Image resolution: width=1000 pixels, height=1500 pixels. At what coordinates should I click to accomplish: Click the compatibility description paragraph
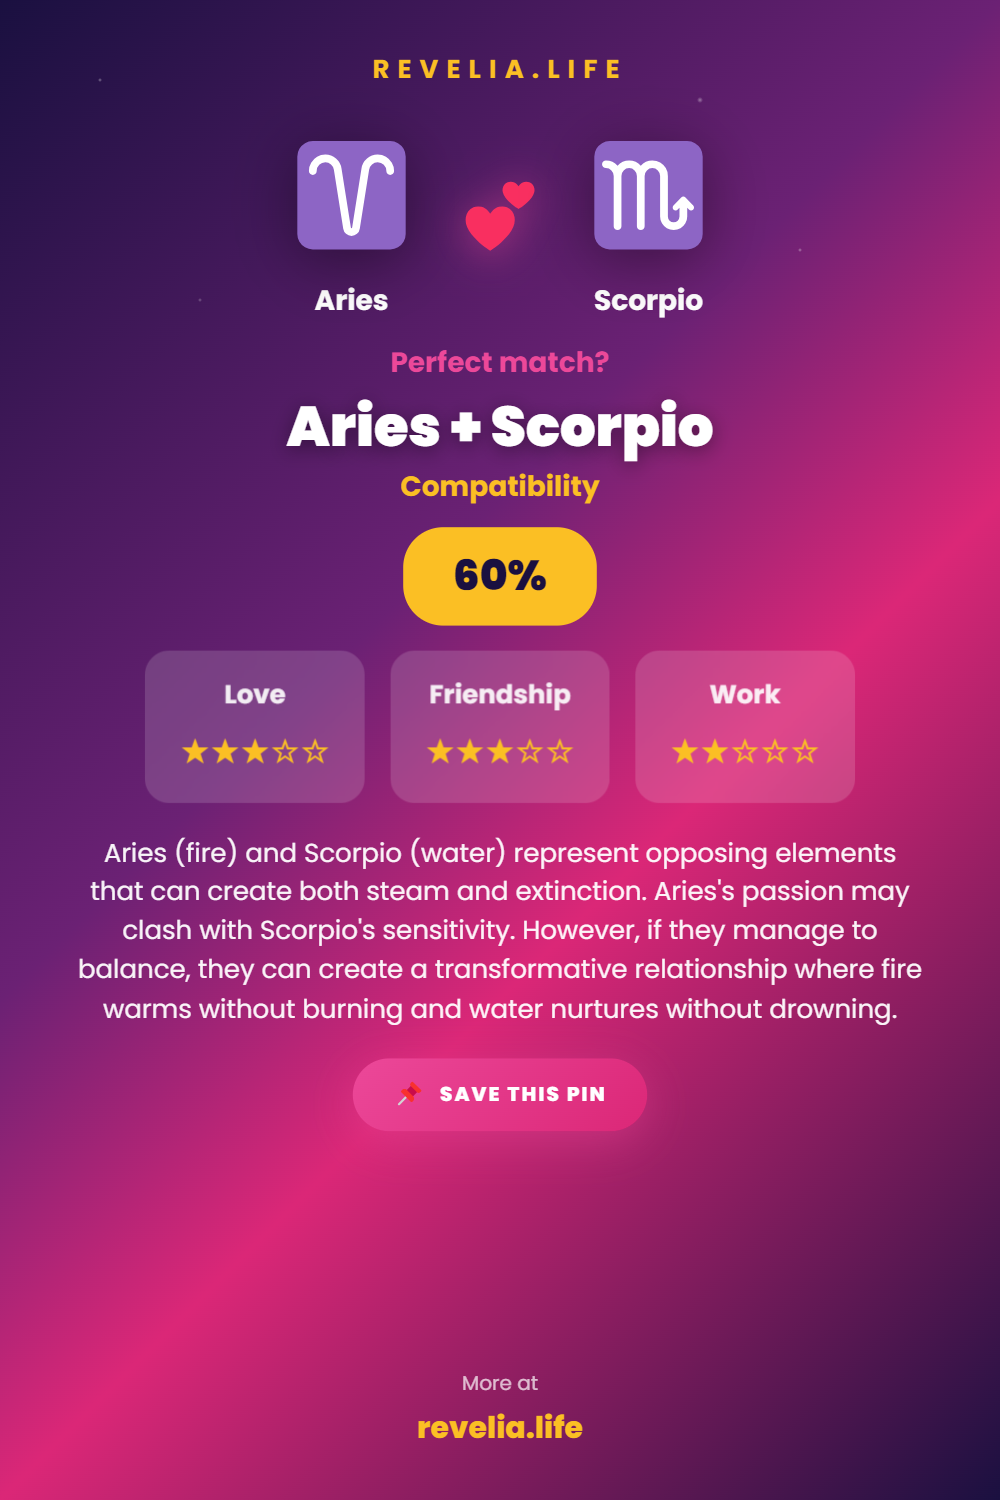(500, 930)
